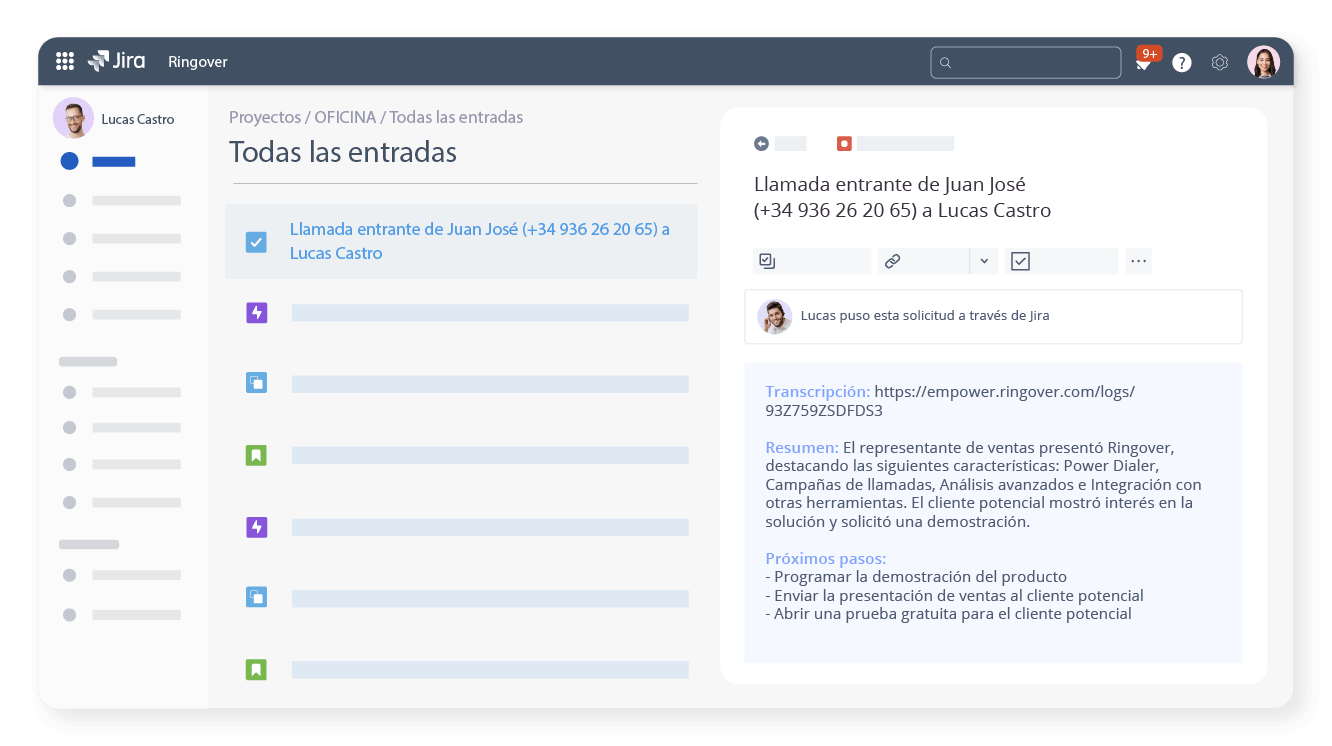Image resolution: width=1332 pixels, height=746 pixels.
Task: Select the checkbox of the highlighted entry
Action: coord(256,241)
